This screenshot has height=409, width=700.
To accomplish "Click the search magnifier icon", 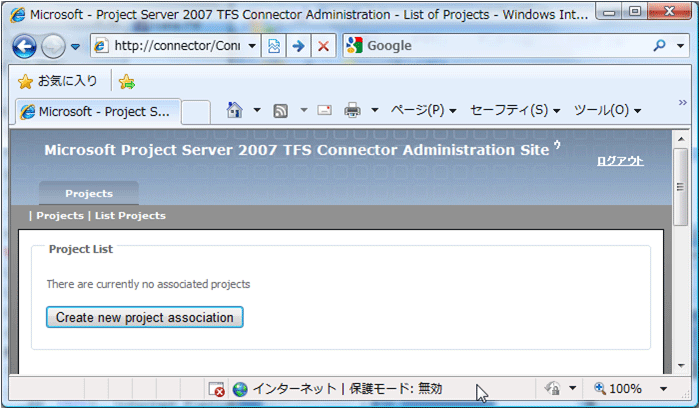I will [659, 45].
